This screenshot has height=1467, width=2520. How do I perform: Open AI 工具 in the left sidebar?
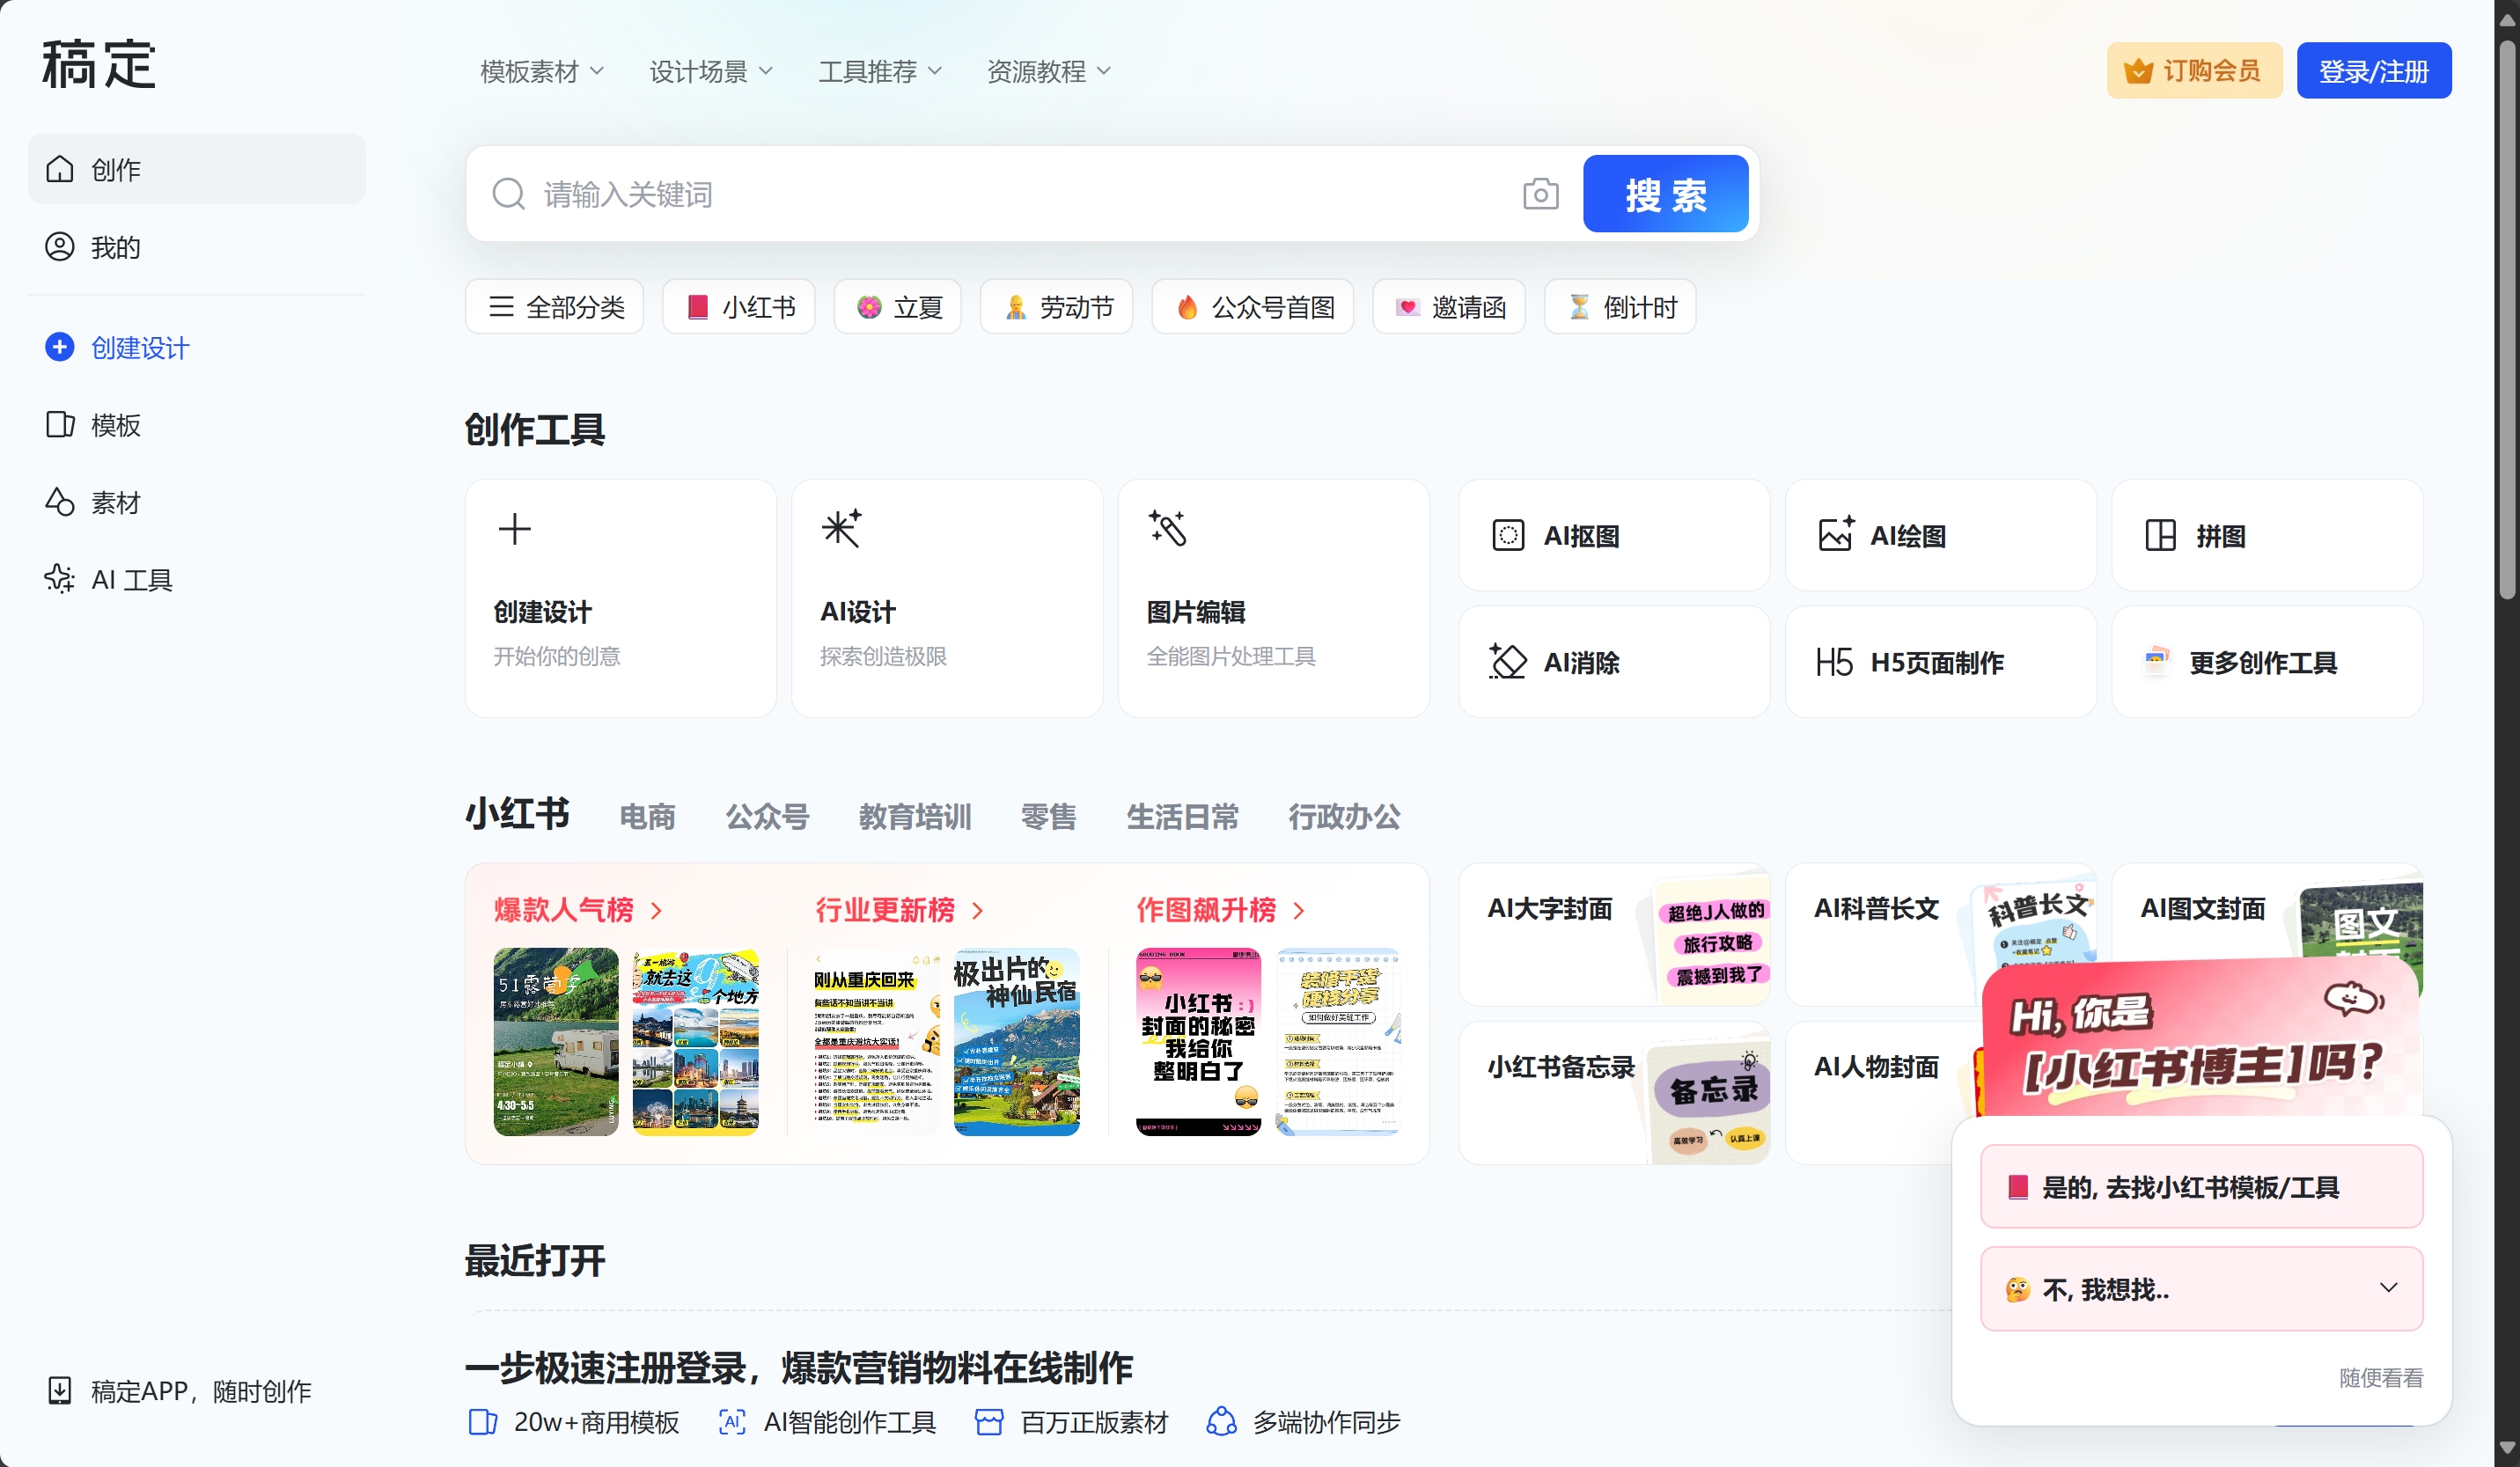click(x=197, y=580)
